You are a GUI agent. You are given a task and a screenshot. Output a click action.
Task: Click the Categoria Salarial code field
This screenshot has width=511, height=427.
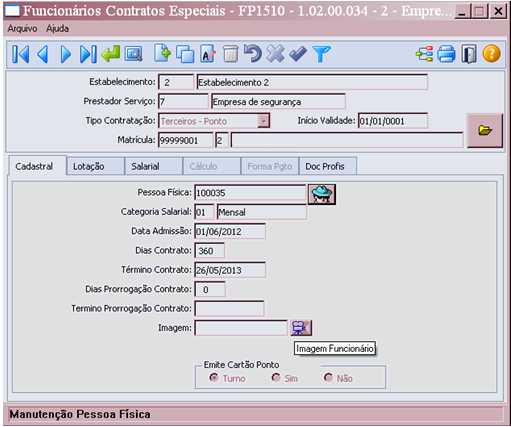pyautogui.click(x=204, y=212)
